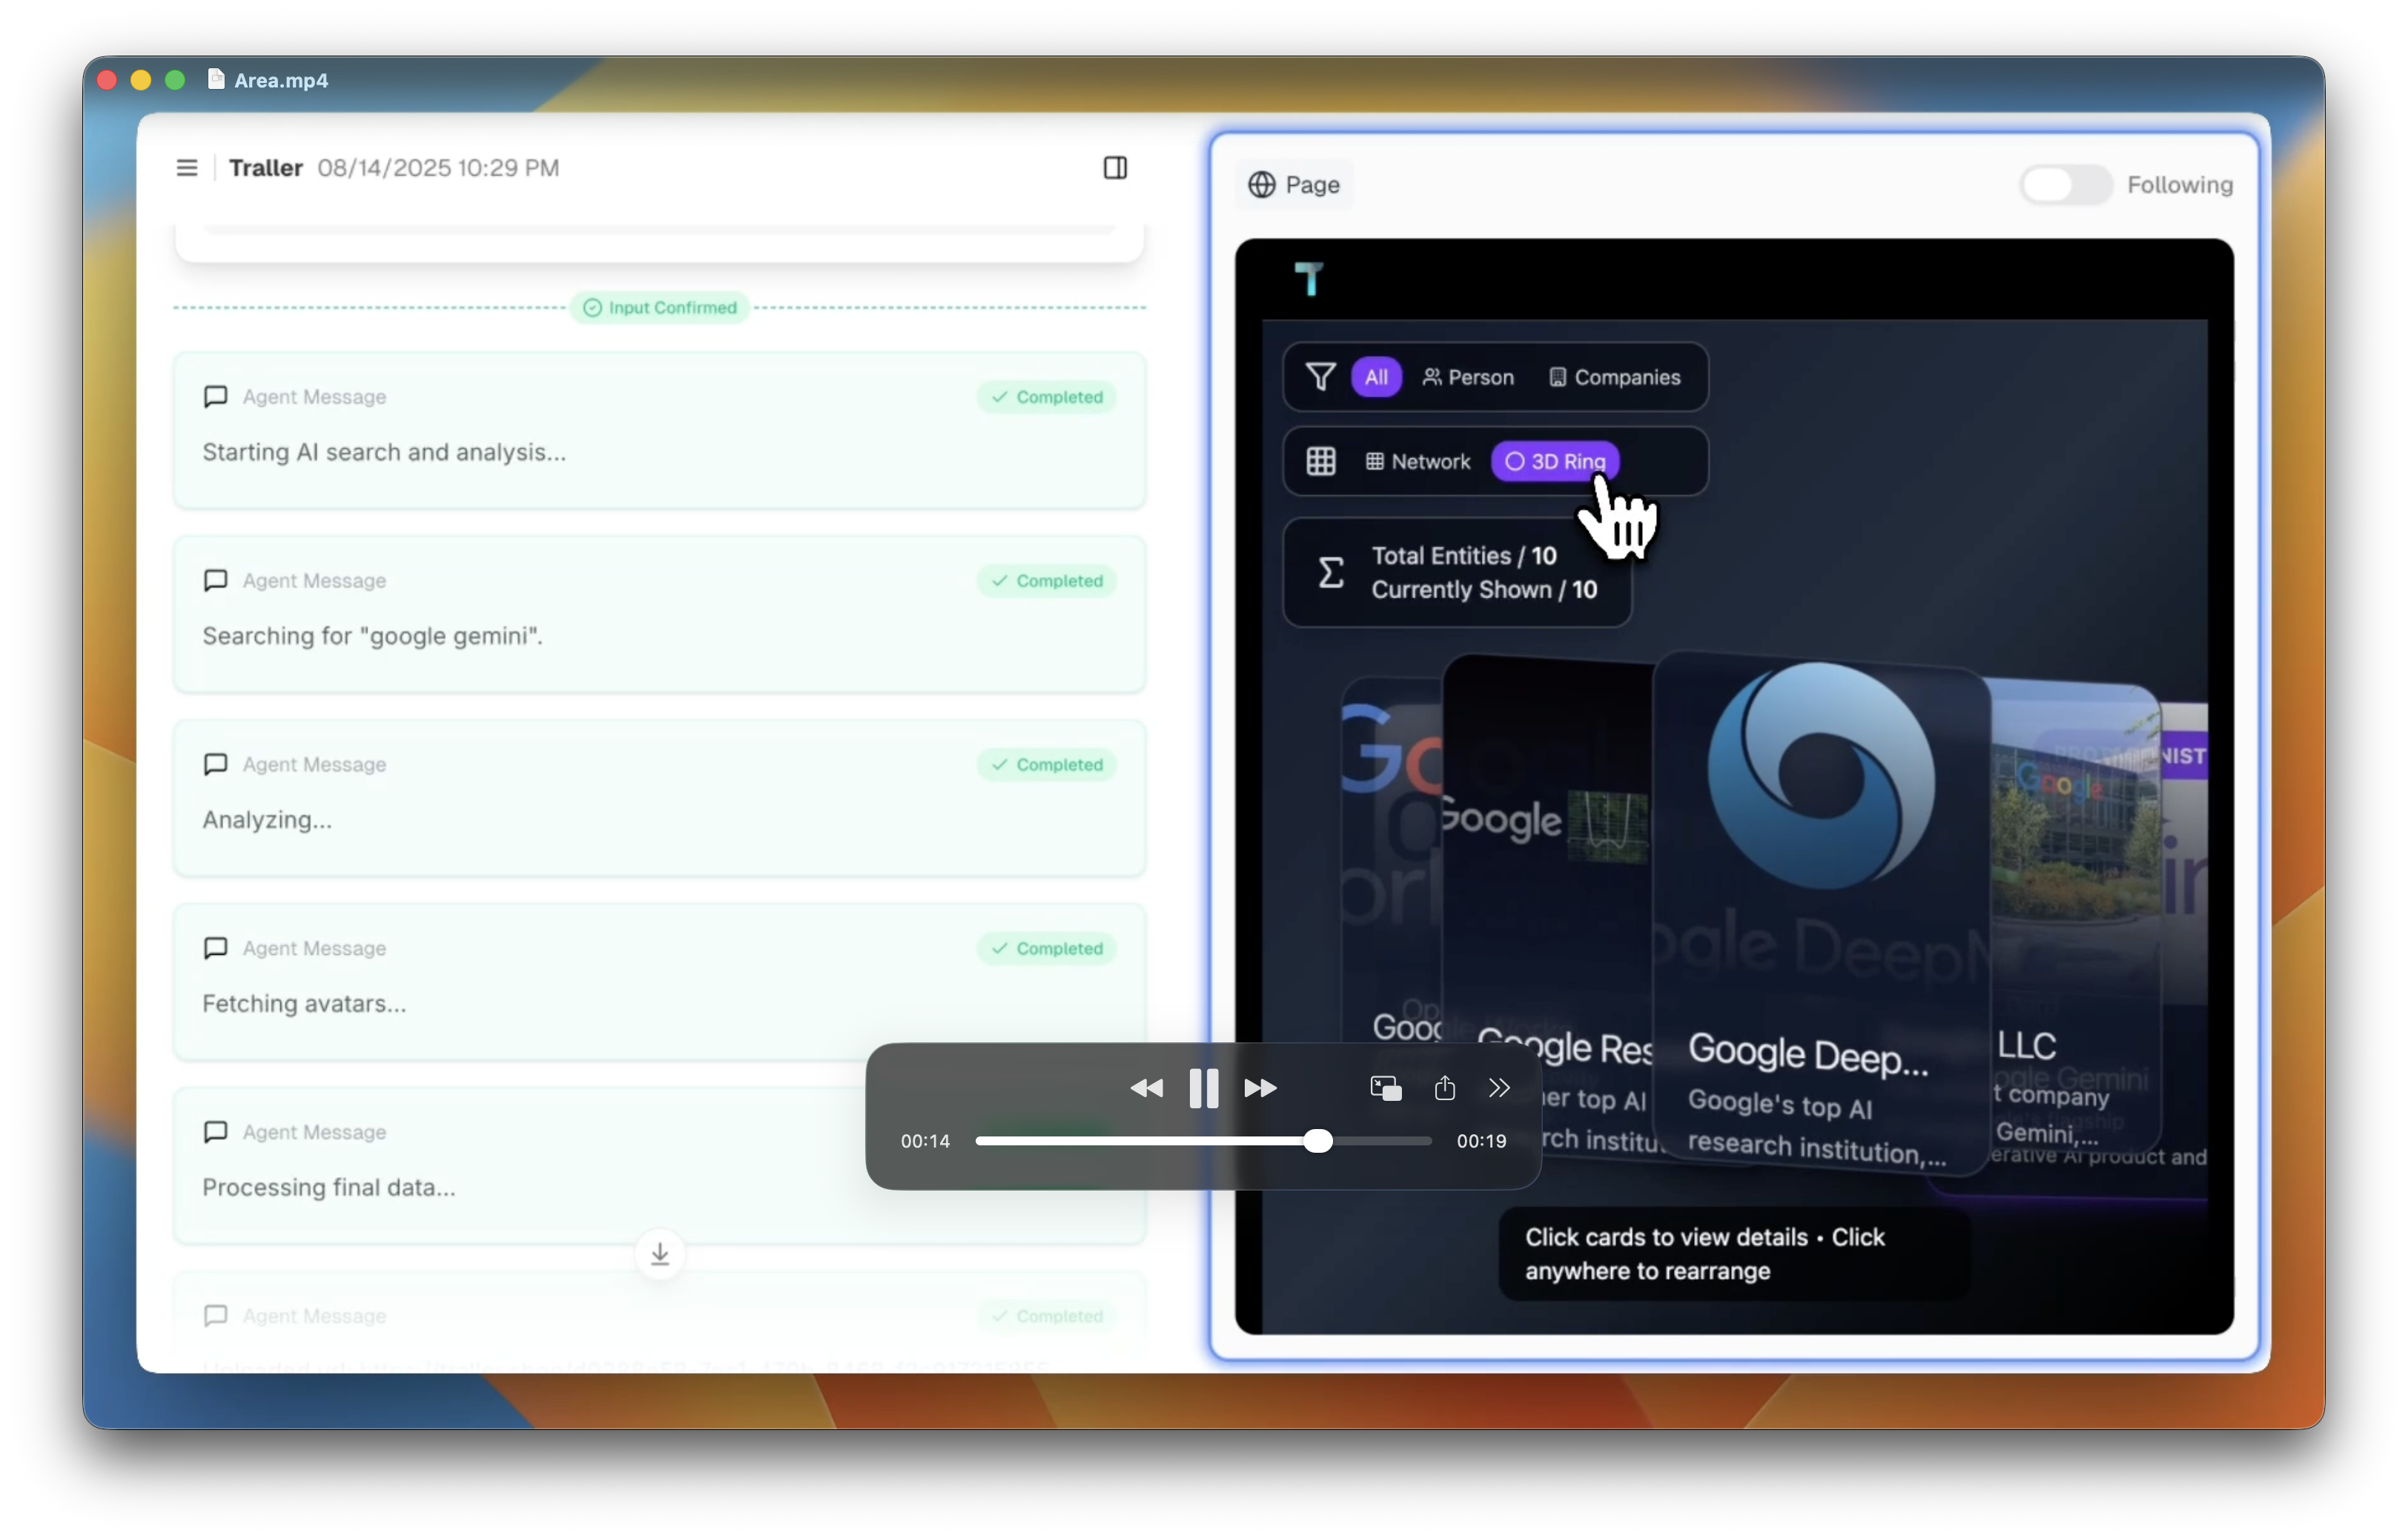The image size is (2408, 1539).
Task: Click 'Currently Shown / 10' text
Action: [x=1484, y=590]
